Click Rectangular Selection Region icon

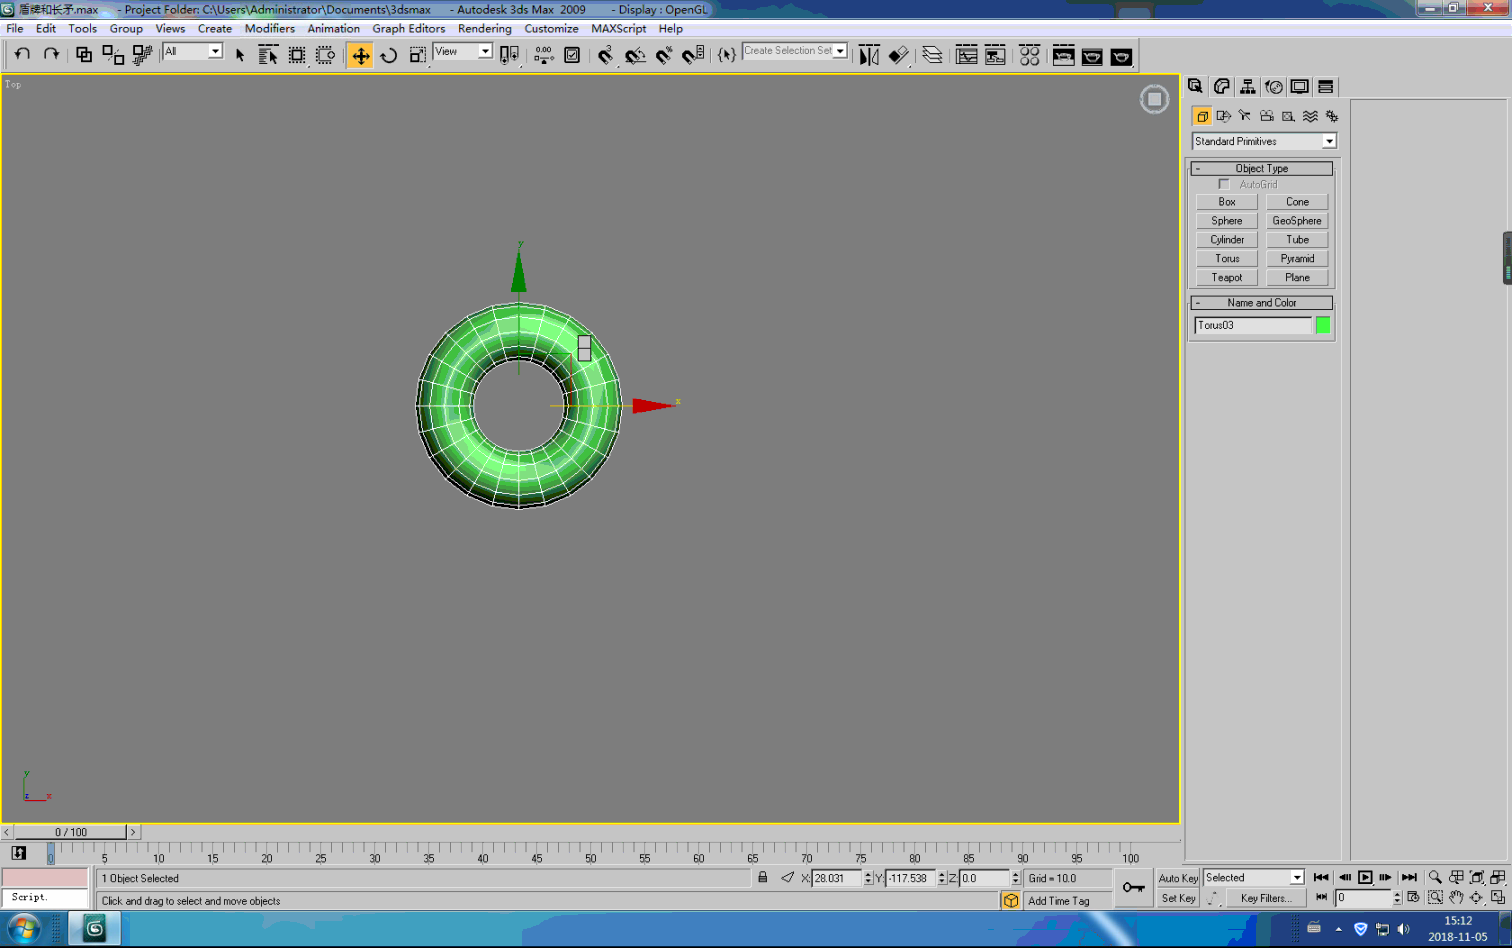pyautogui.click(x=297, y=55)
